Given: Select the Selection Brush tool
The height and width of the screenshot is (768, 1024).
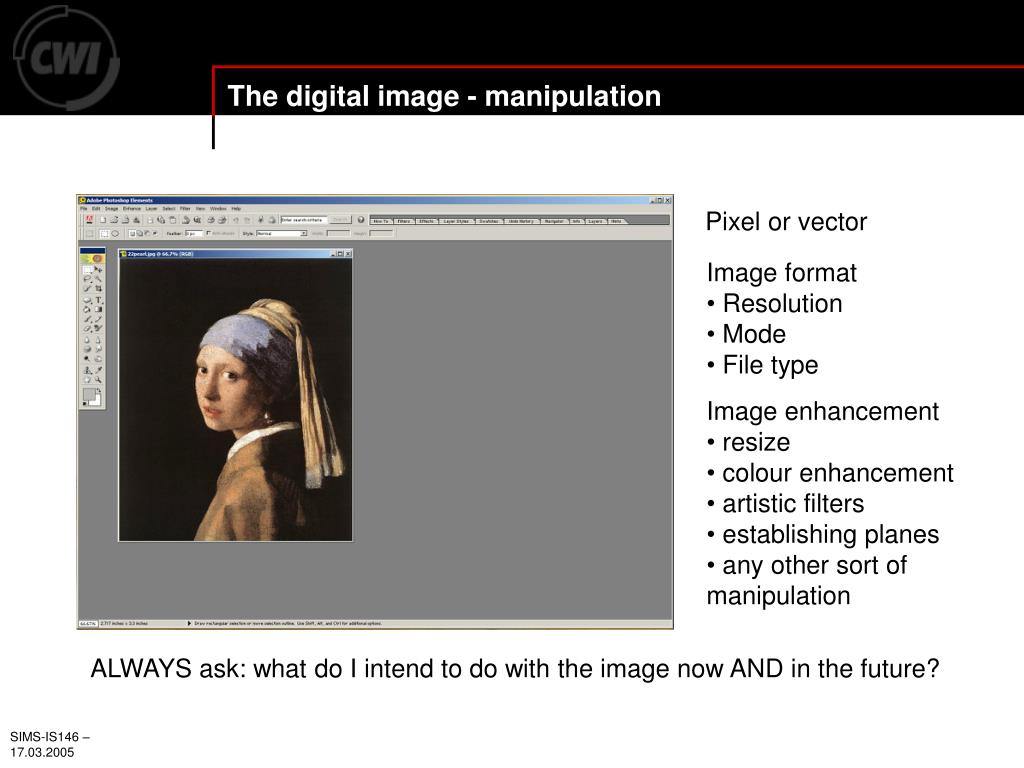Looking at the screenshot, I should tap(88, 289).
